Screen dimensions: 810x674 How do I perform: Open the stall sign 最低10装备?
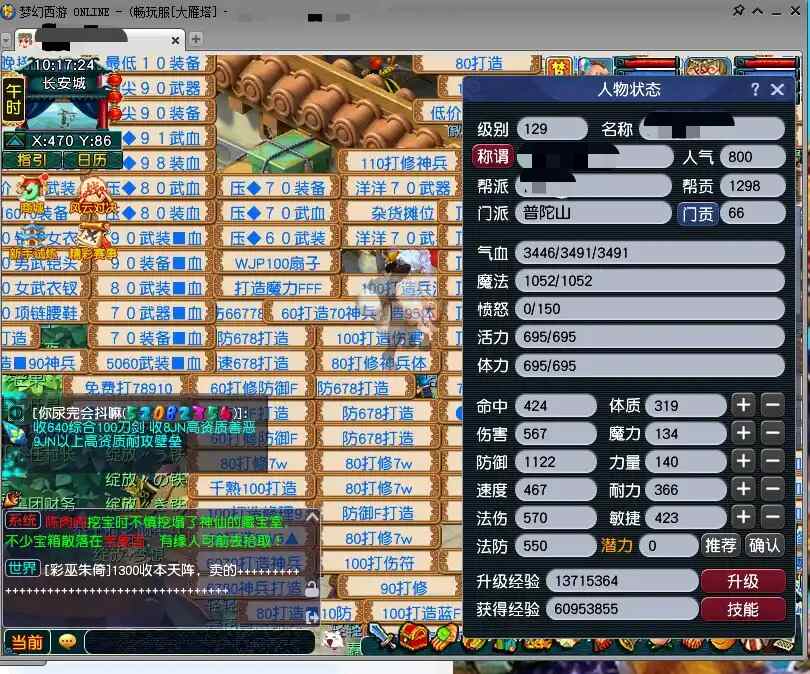click(x=153, y=63)
